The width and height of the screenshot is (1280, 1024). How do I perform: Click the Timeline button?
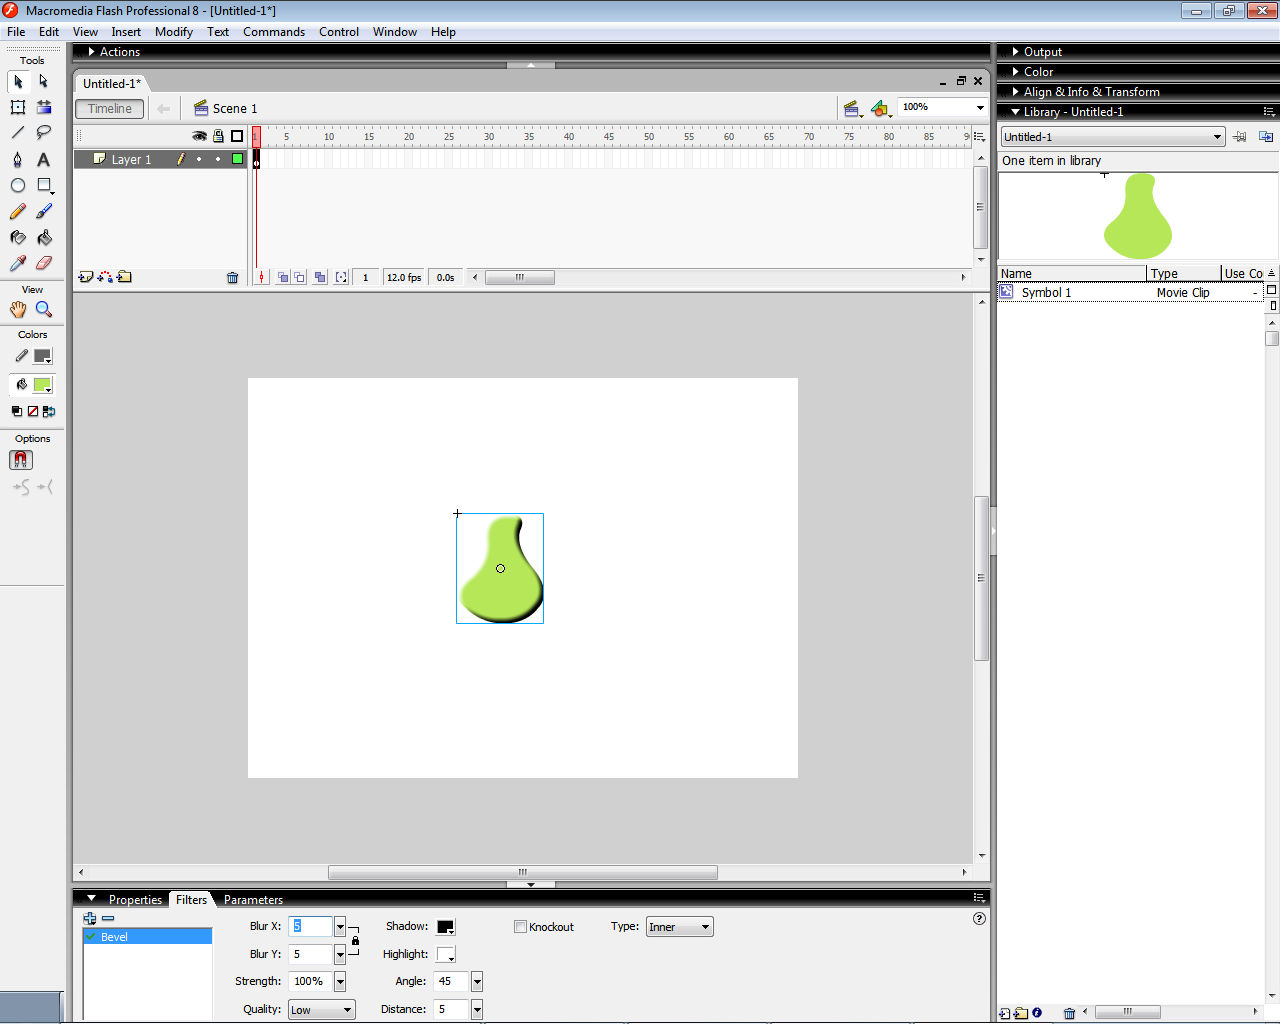pos(109,109)
